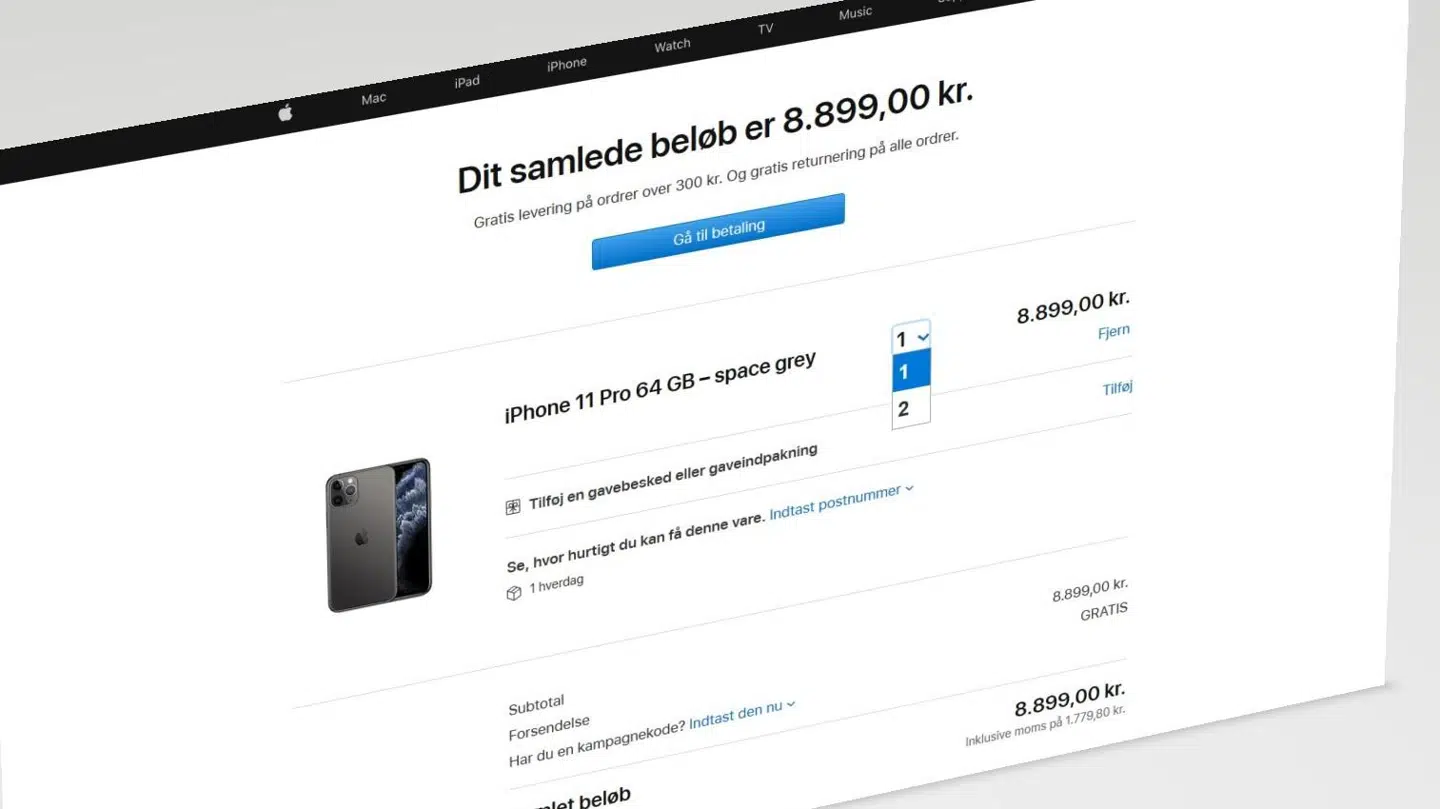Select quantity 1 in dropdown list

coord(911,371)
